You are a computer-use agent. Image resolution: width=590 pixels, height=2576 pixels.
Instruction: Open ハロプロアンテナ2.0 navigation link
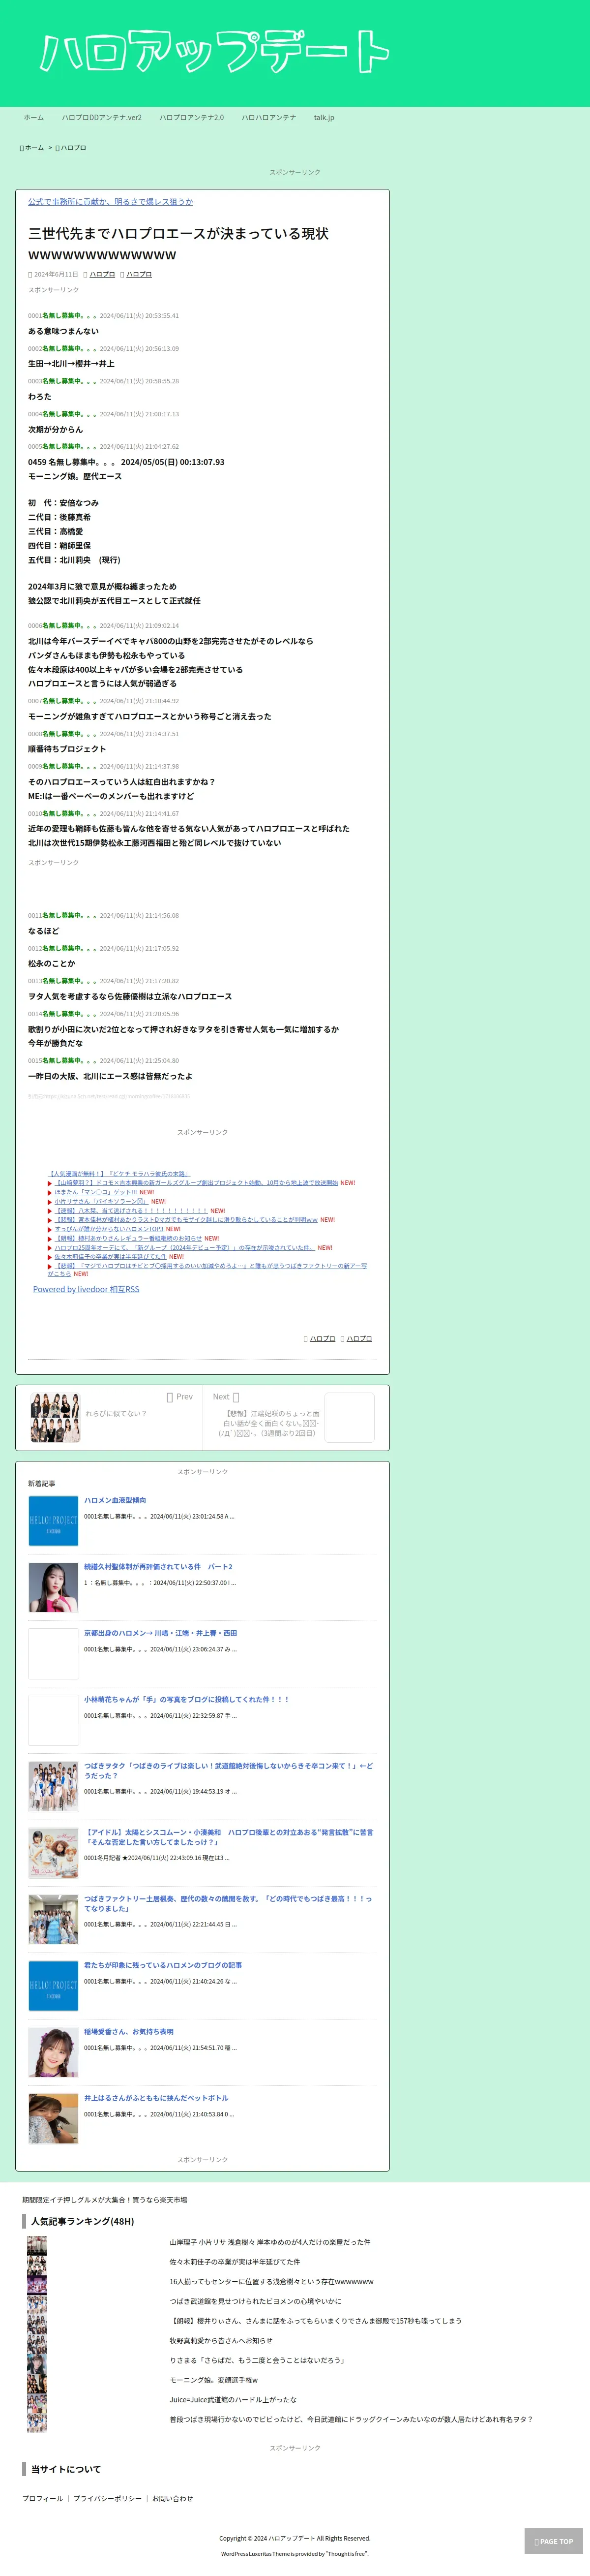click(192, 117)
